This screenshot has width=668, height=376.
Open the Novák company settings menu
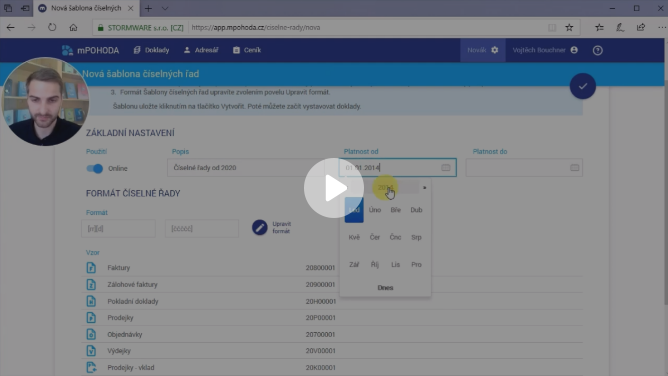482,50
